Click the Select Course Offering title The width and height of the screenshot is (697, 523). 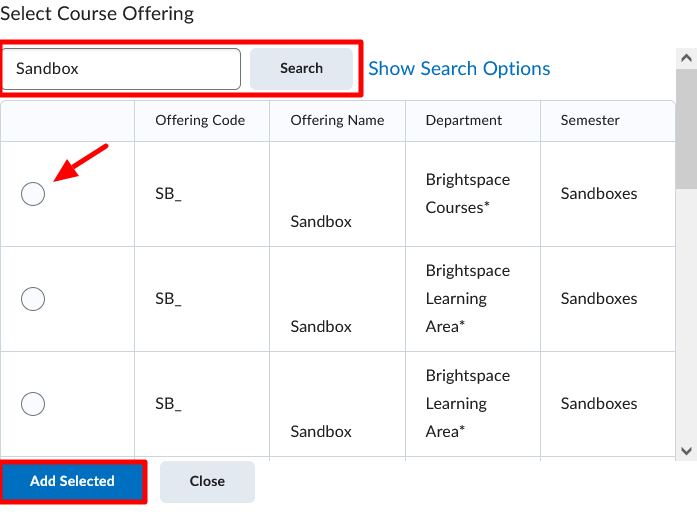[x=97, y=13]
